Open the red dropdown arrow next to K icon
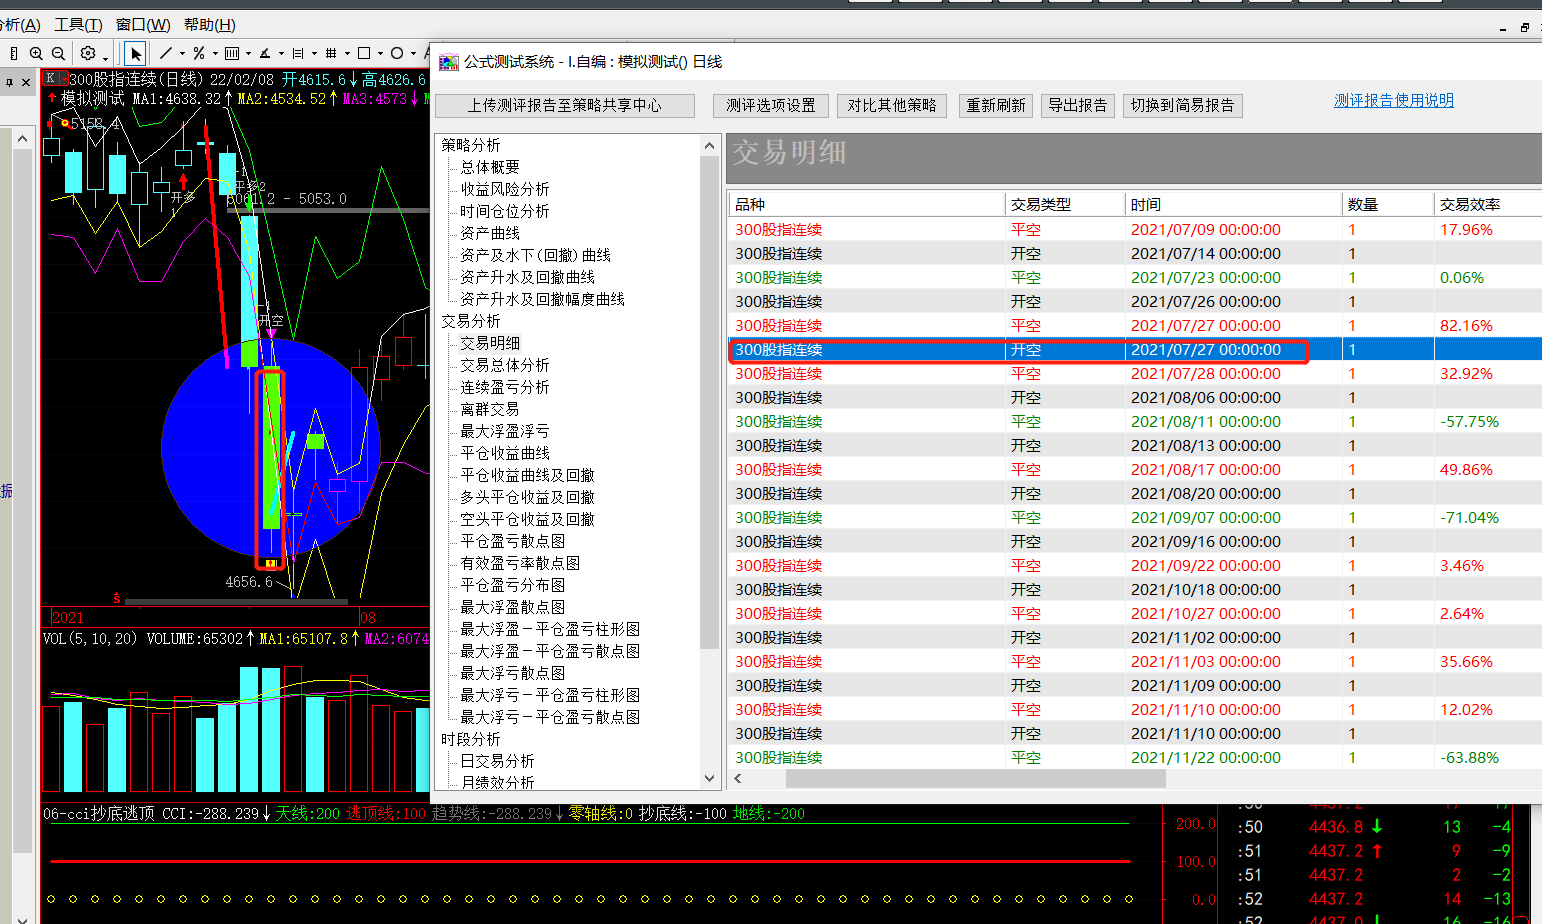 64,78
